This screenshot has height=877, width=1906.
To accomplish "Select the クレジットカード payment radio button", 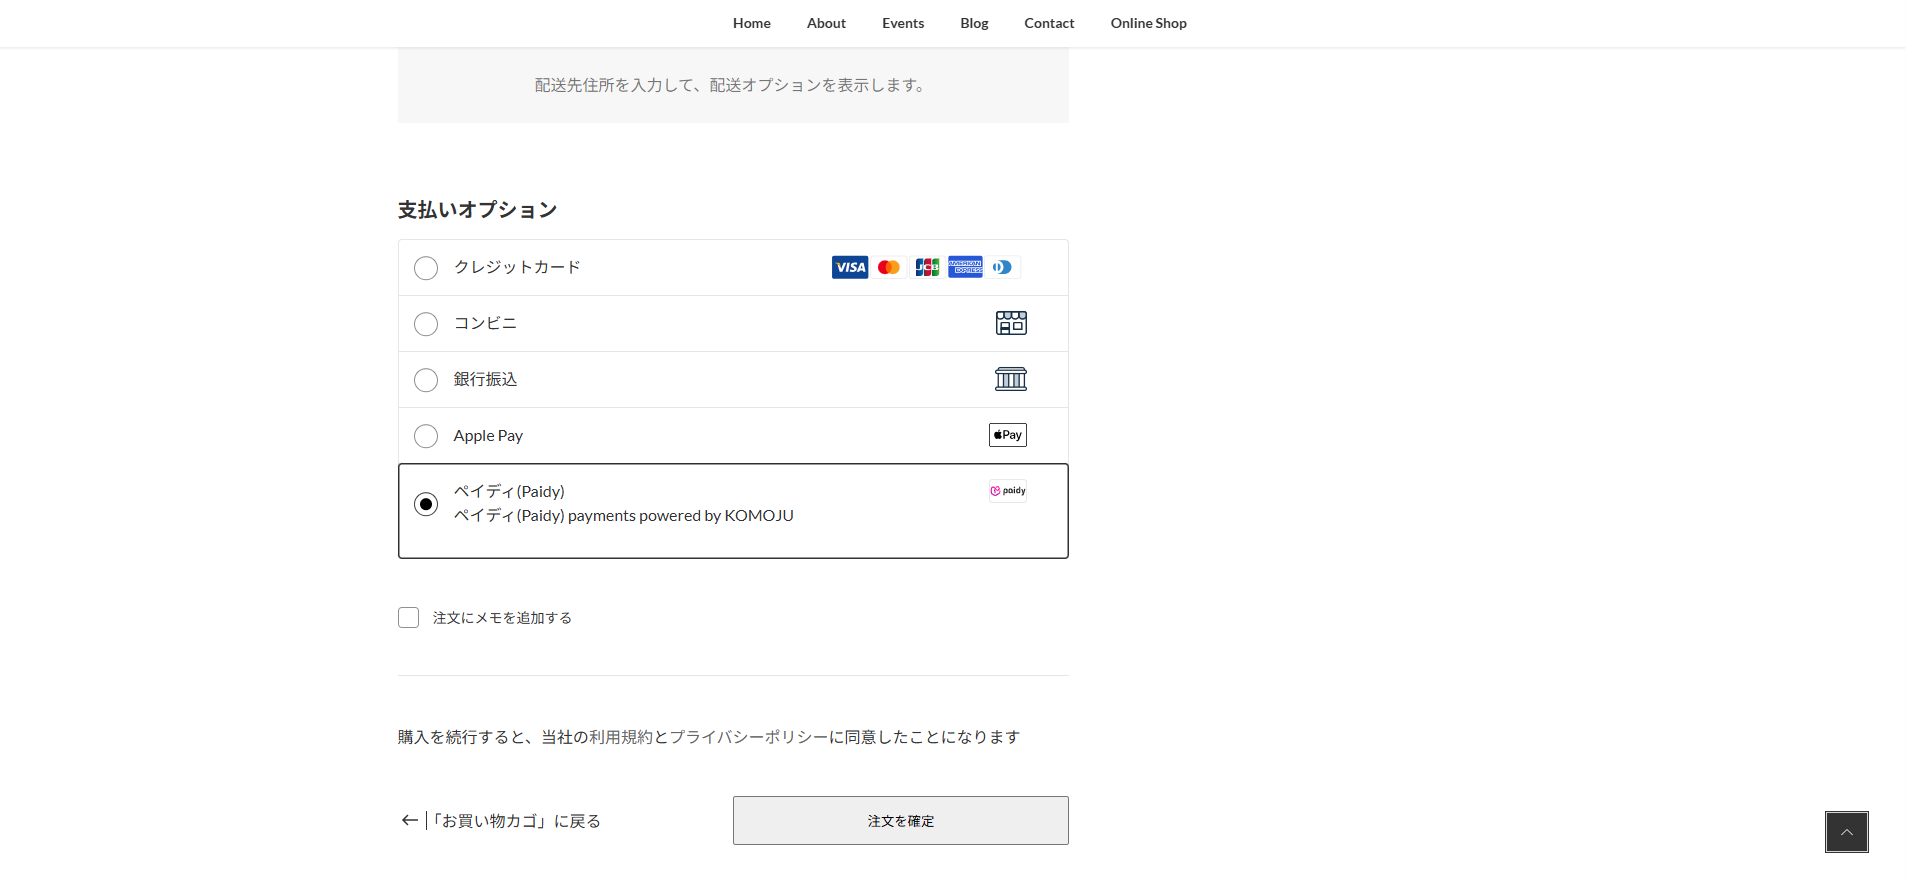I will coord(426,268).
